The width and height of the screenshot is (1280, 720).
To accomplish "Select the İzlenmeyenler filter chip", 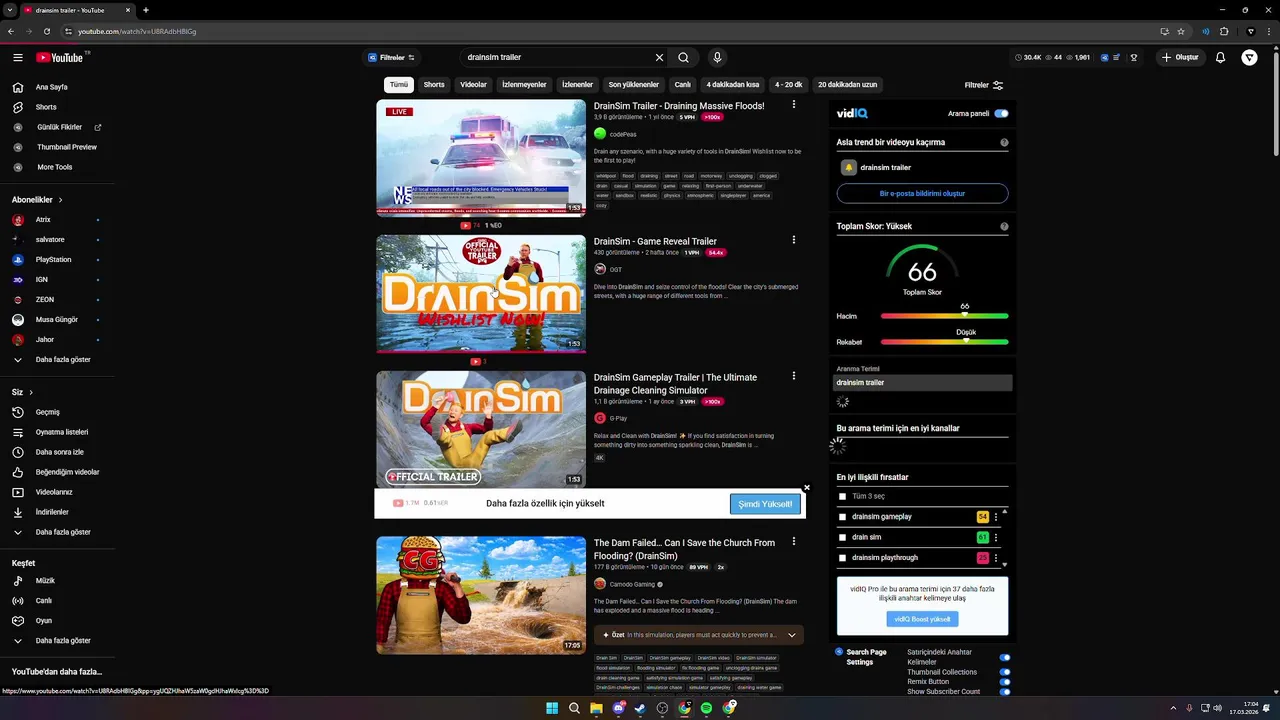I will 524,85.
